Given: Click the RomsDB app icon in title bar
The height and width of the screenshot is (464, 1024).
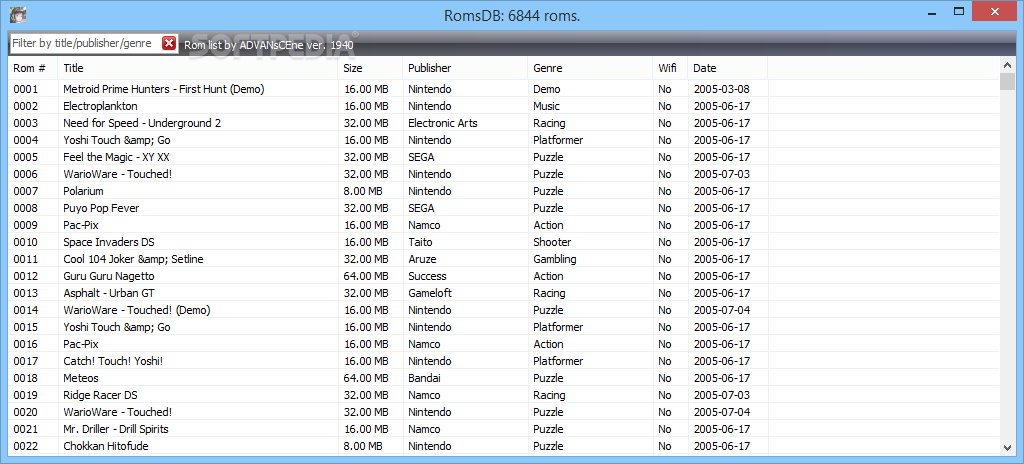Looking at the screenshot, I should 18,15.
